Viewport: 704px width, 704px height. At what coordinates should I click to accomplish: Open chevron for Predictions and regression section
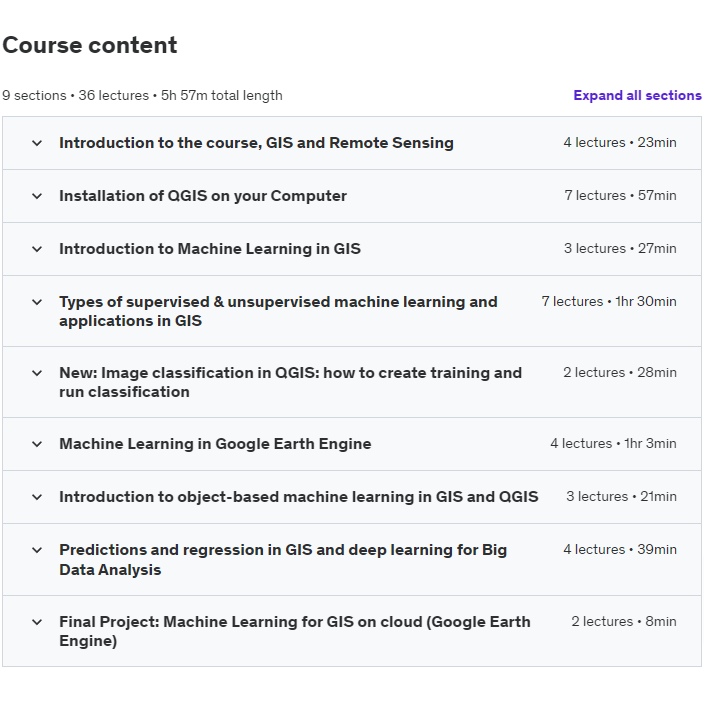(37, 550)
